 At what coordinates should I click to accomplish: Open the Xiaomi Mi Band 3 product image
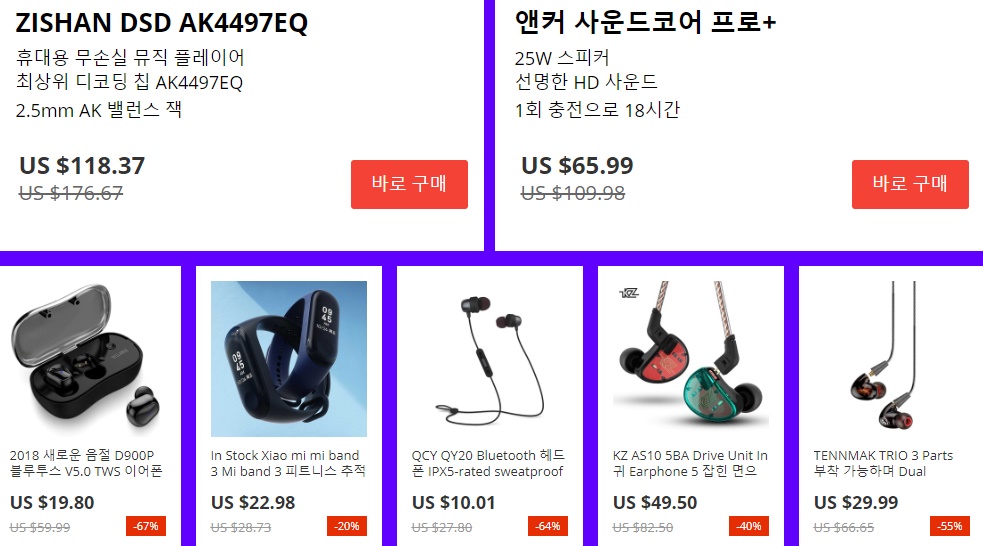(288, 359)
